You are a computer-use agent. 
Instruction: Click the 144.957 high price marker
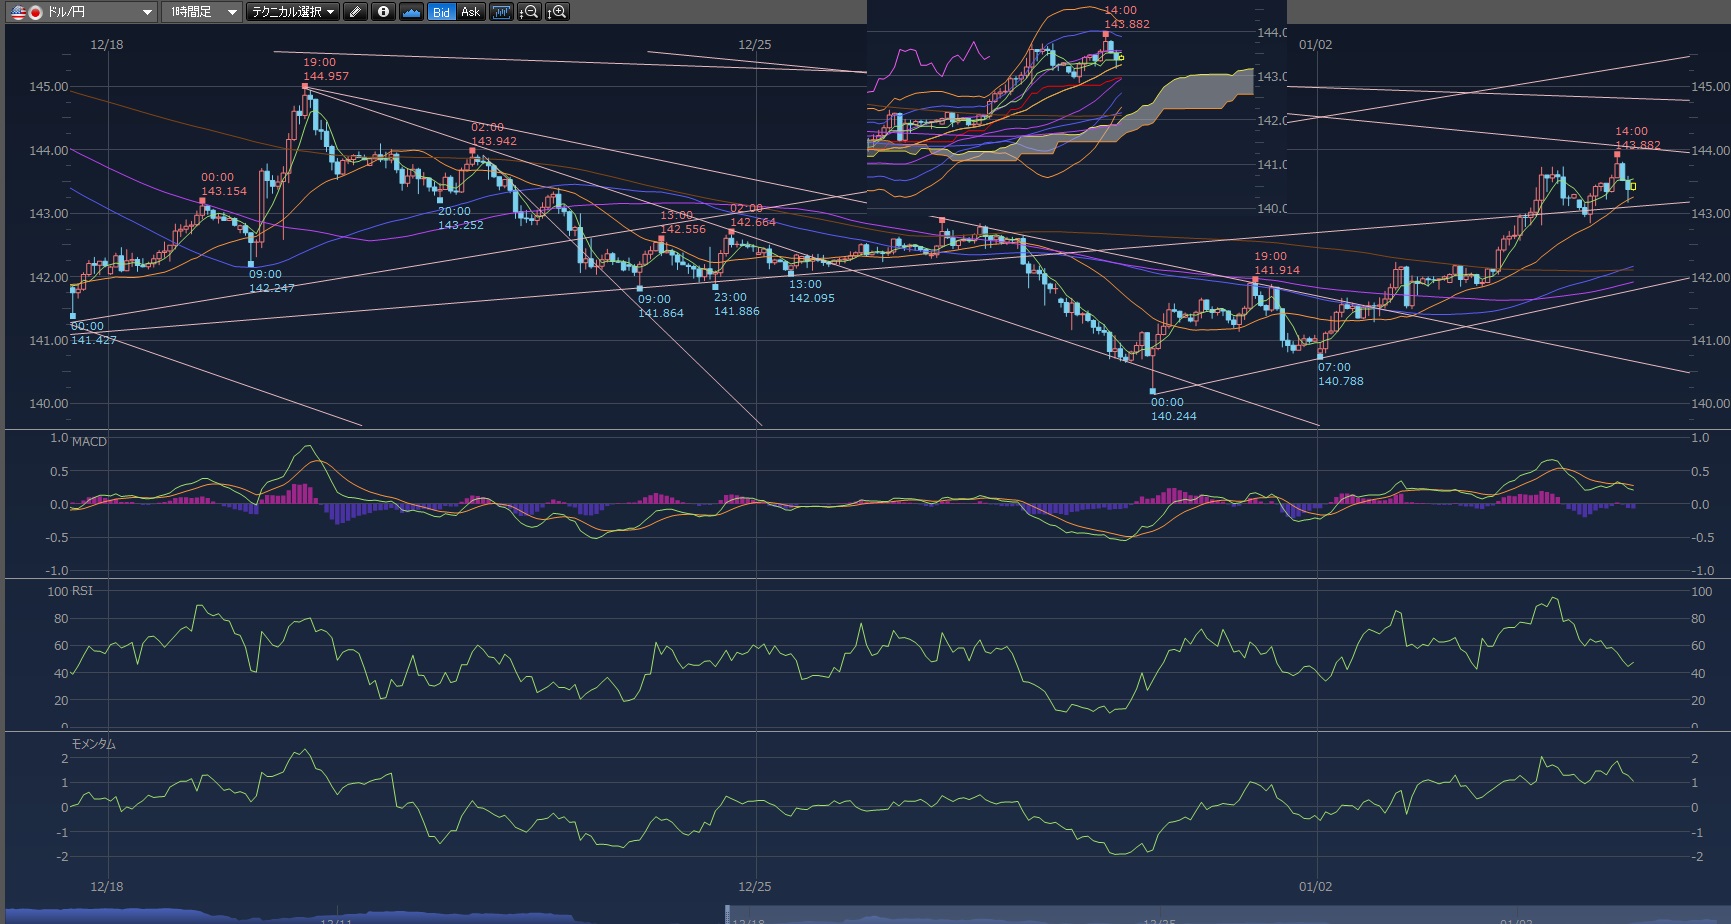[326, 76]
